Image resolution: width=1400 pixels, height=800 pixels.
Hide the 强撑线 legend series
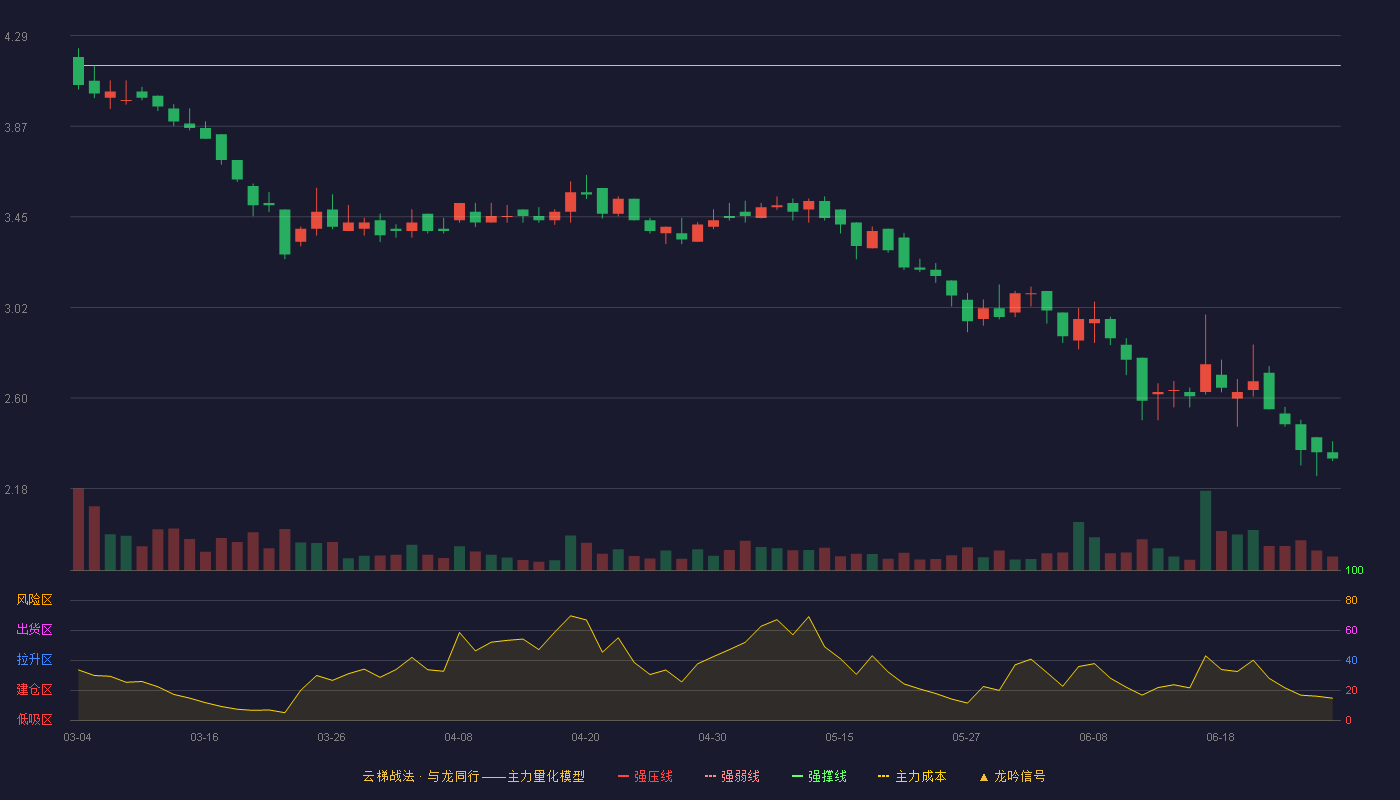(819, 776)
